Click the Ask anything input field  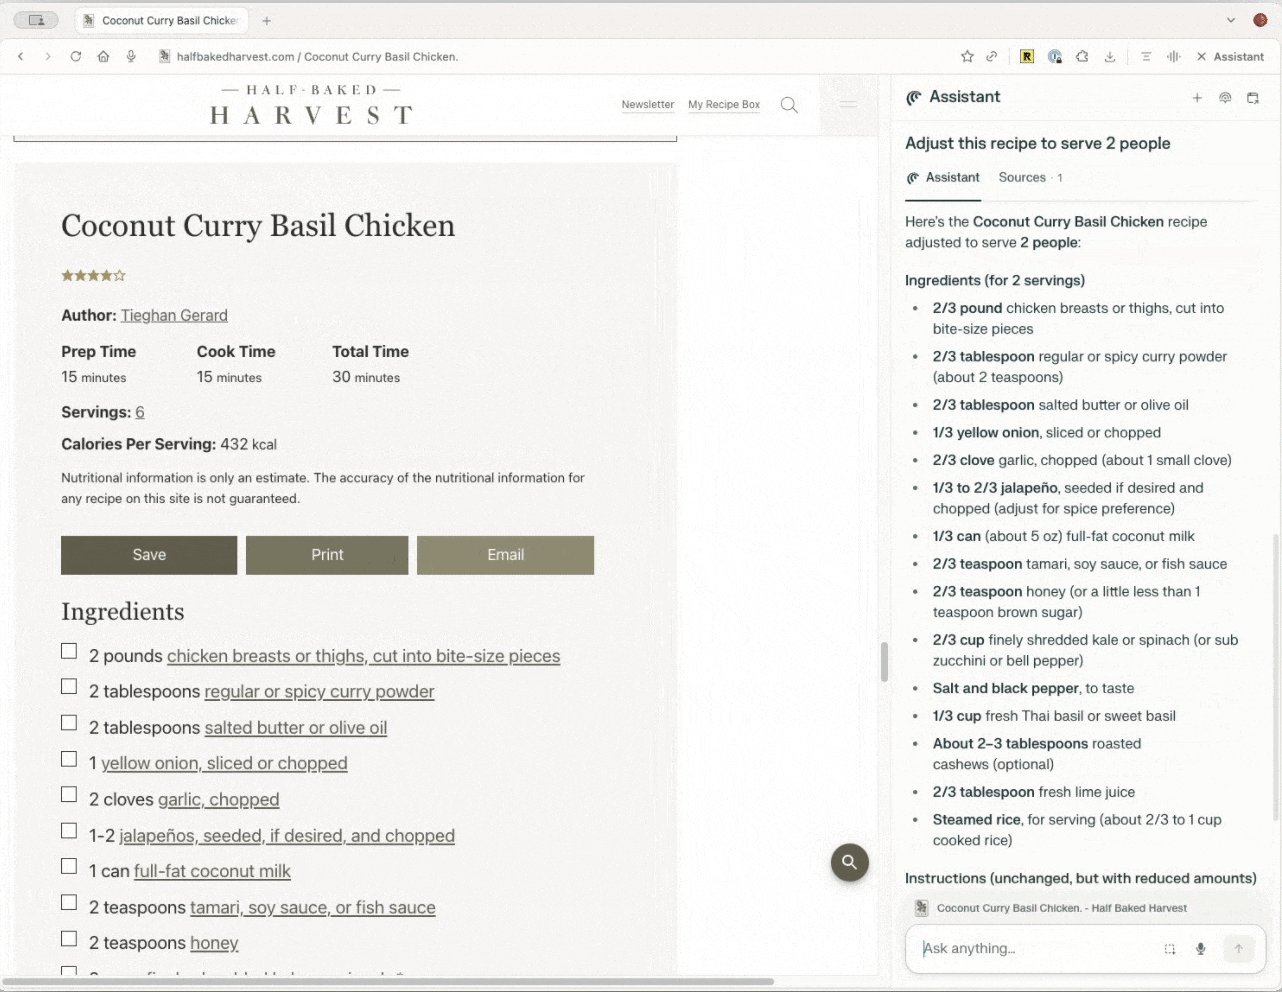click(1035, 948)
